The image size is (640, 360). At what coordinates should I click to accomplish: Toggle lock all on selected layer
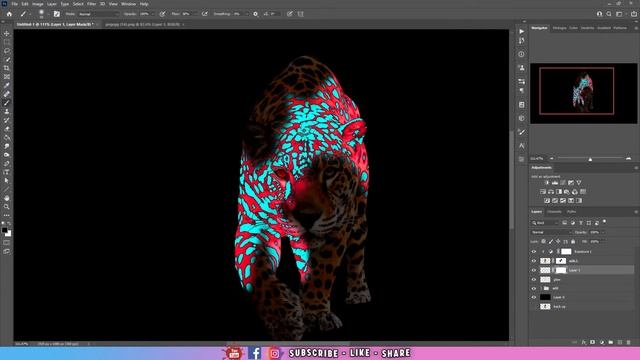(573, 242)
